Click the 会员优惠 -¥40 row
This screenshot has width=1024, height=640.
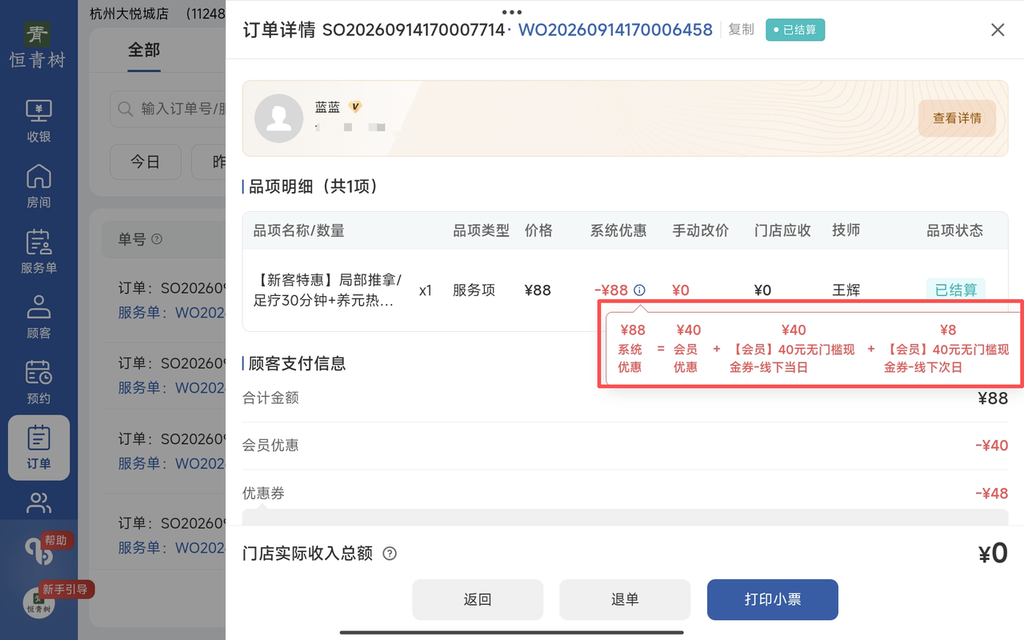click(625, 445)
